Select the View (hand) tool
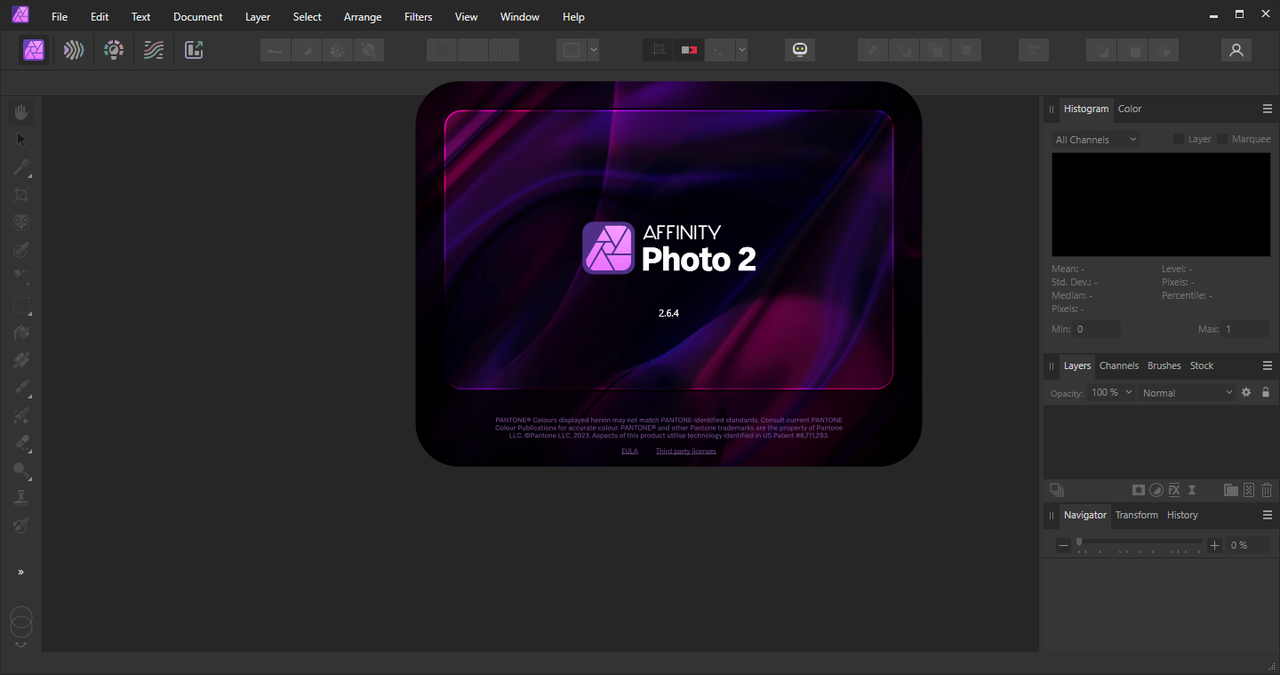1280x675 pixels. tap(21, 112)
